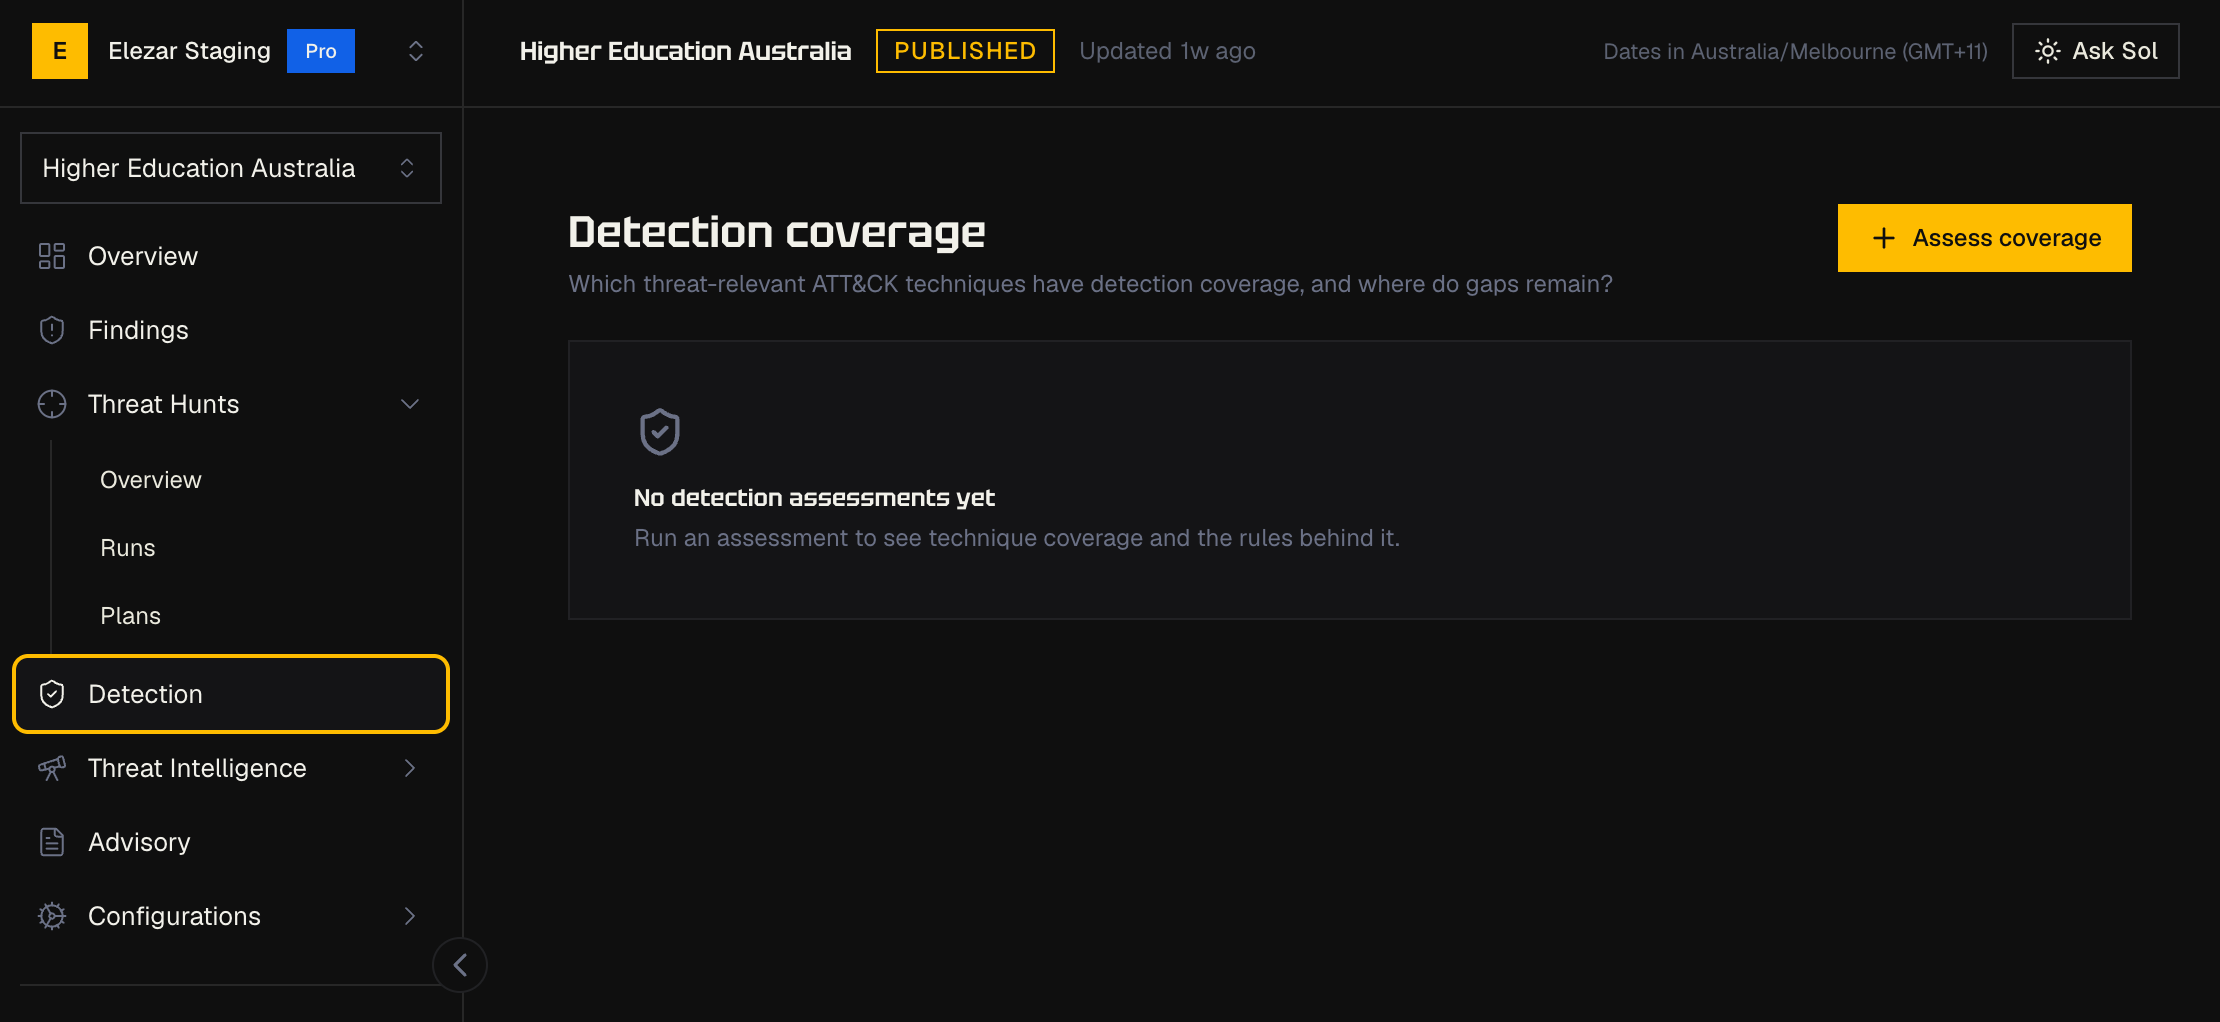Click the Pro plan badge

pyautogui.click(x=321, y=51)
